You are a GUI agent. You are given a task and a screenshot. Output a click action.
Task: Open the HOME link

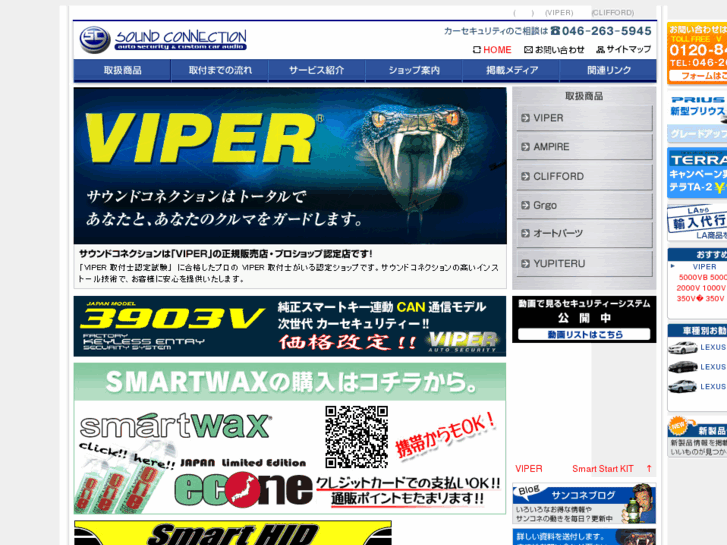(x=492, y=50)
